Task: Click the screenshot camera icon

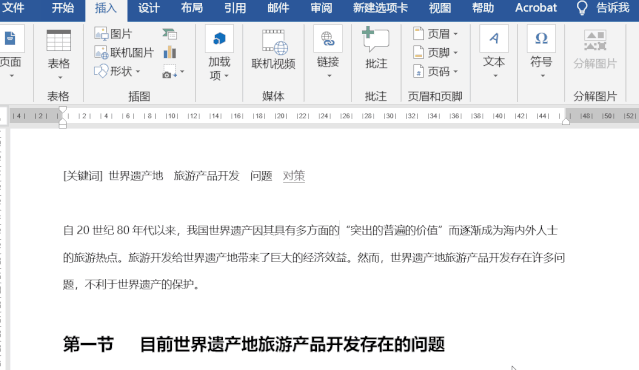Action: [x=170, y=71]
